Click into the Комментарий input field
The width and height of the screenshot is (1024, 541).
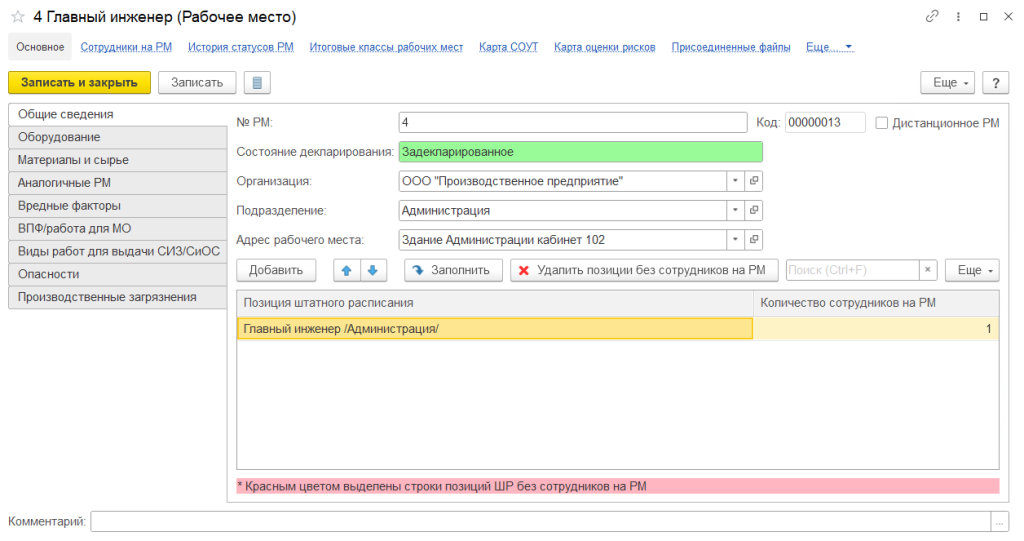(540, 521)
